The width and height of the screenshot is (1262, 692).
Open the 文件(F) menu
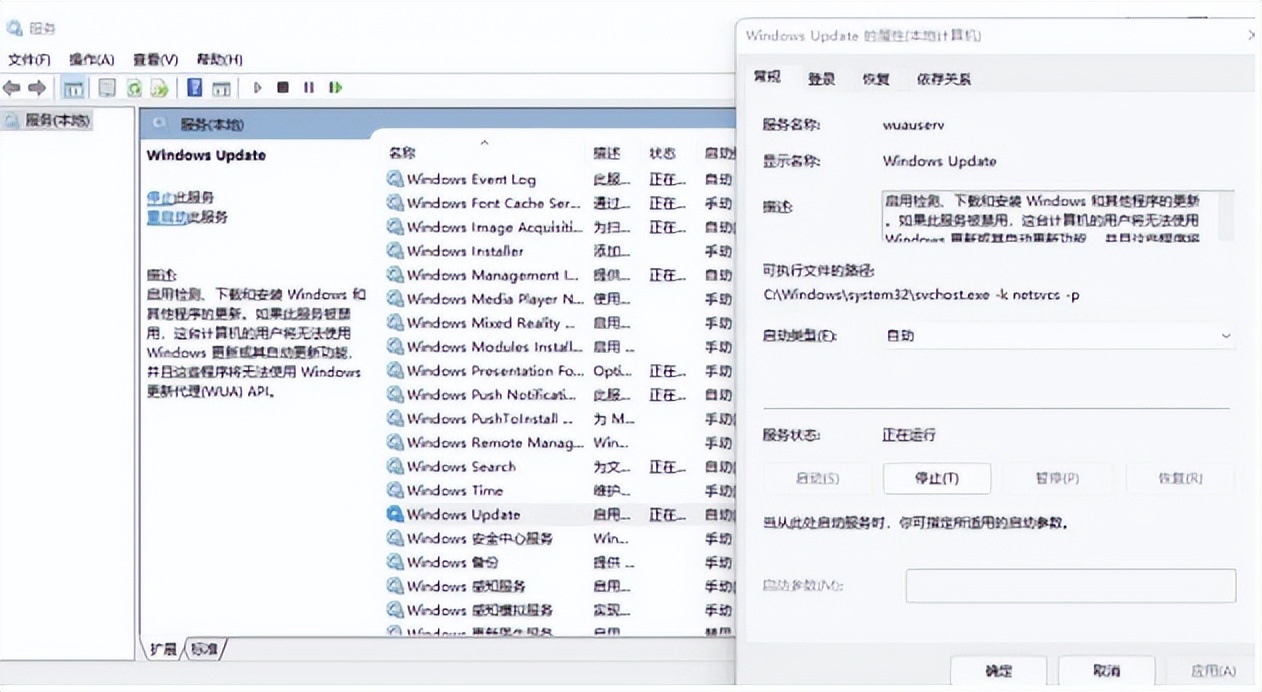29,60
